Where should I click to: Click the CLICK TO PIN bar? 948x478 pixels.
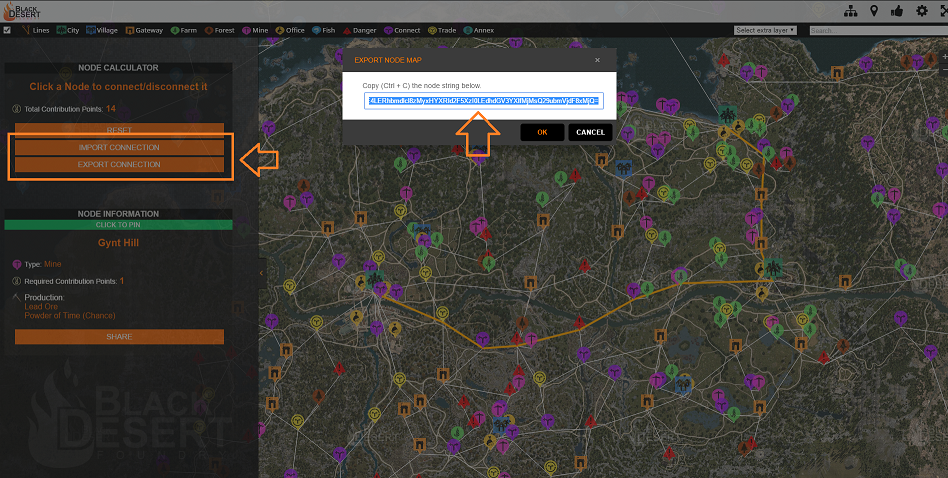coord(118,225)
